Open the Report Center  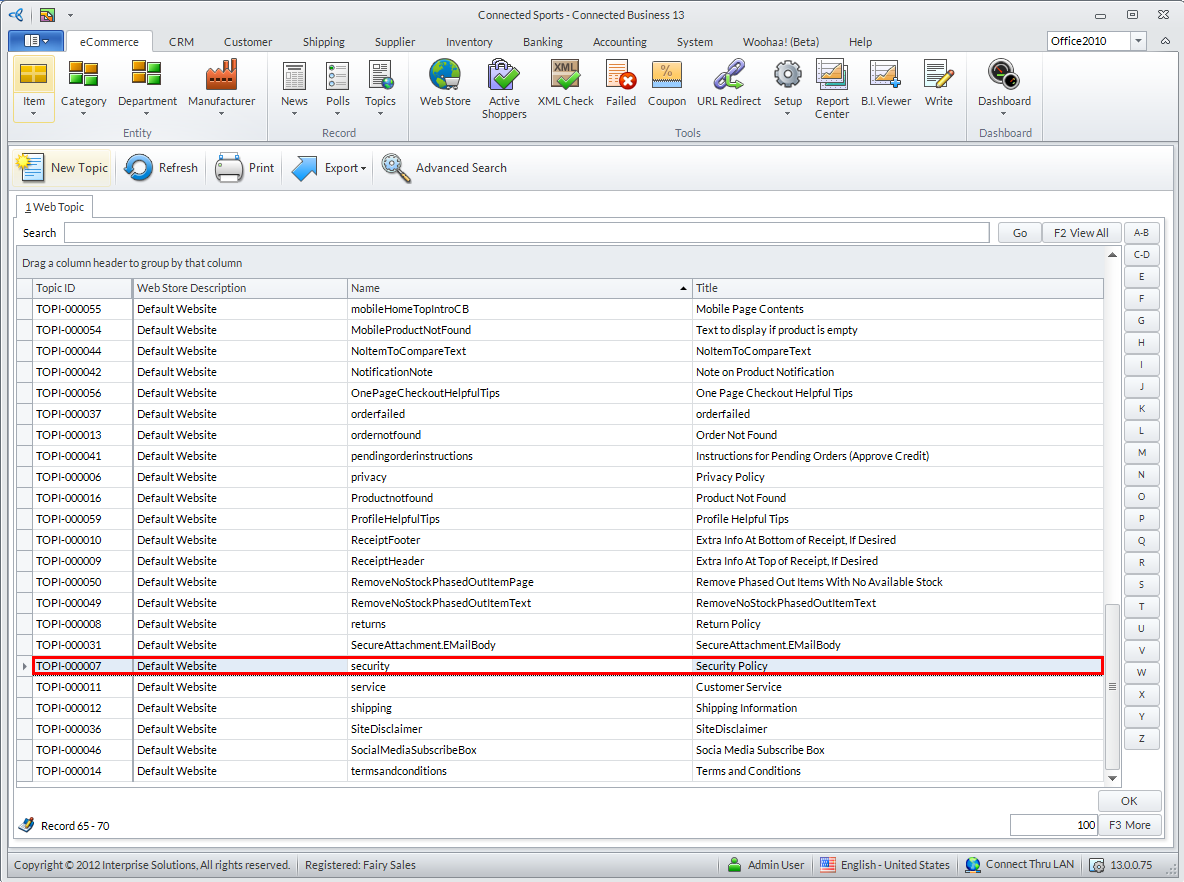click(831, 88)
